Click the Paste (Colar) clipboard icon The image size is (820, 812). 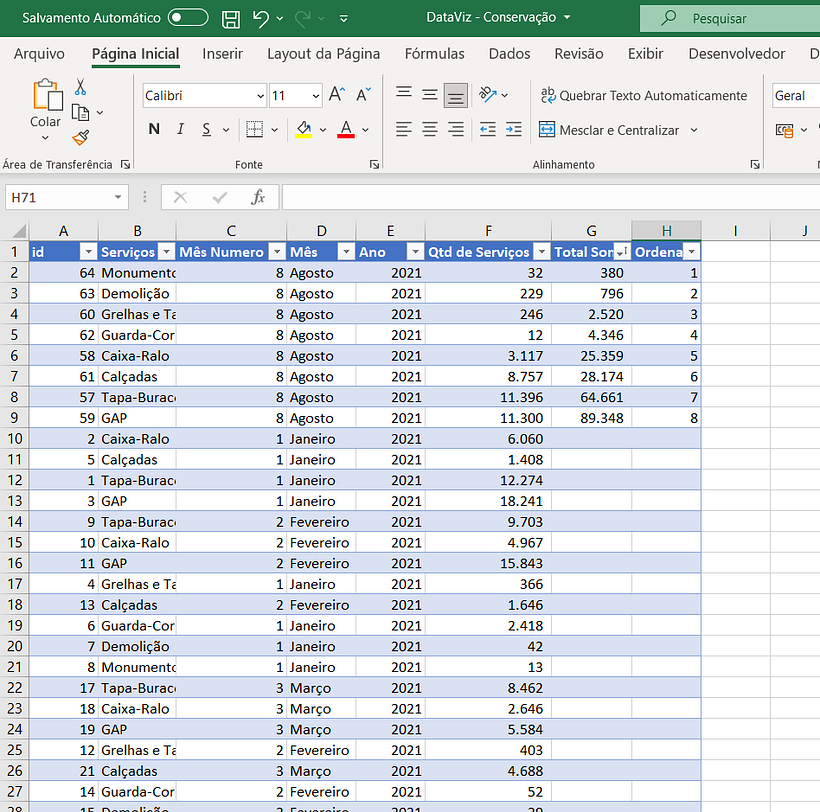[47, 95]
